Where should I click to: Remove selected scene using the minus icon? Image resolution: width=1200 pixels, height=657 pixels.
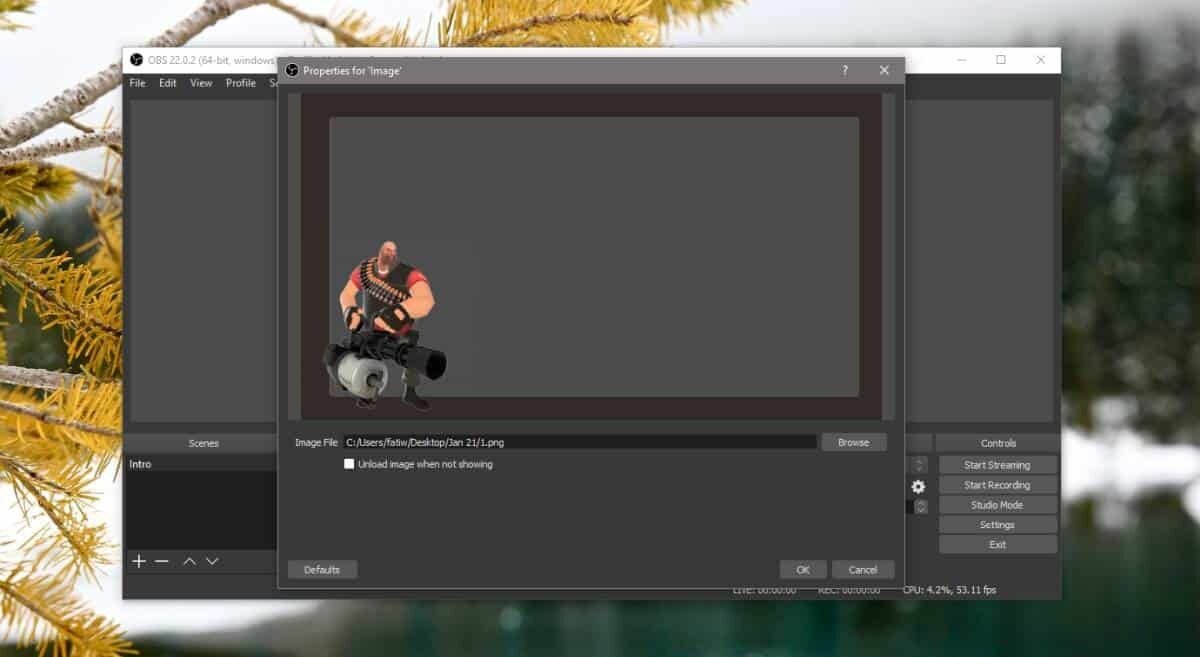point(162,561)
